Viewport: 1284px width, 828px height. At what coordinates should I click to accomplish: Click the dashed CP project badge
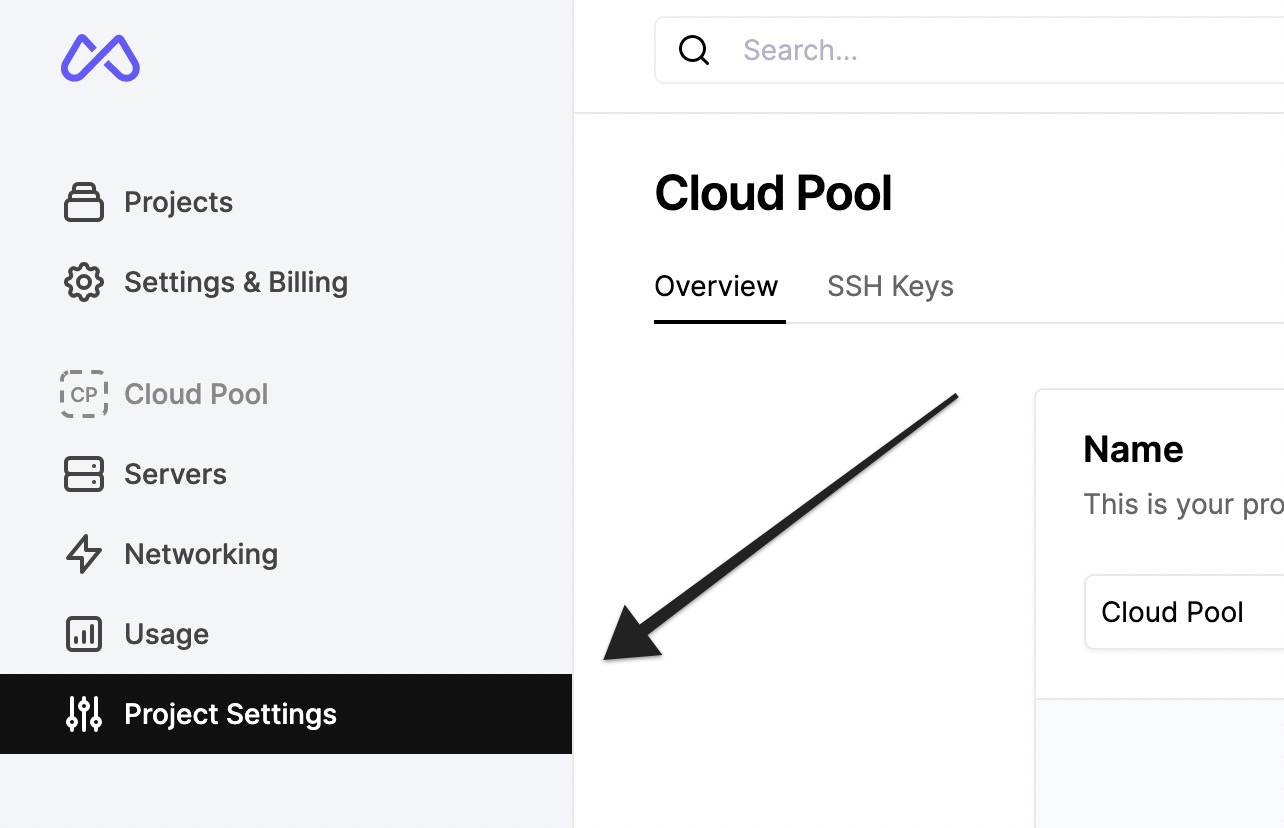[x=84, y=394]
